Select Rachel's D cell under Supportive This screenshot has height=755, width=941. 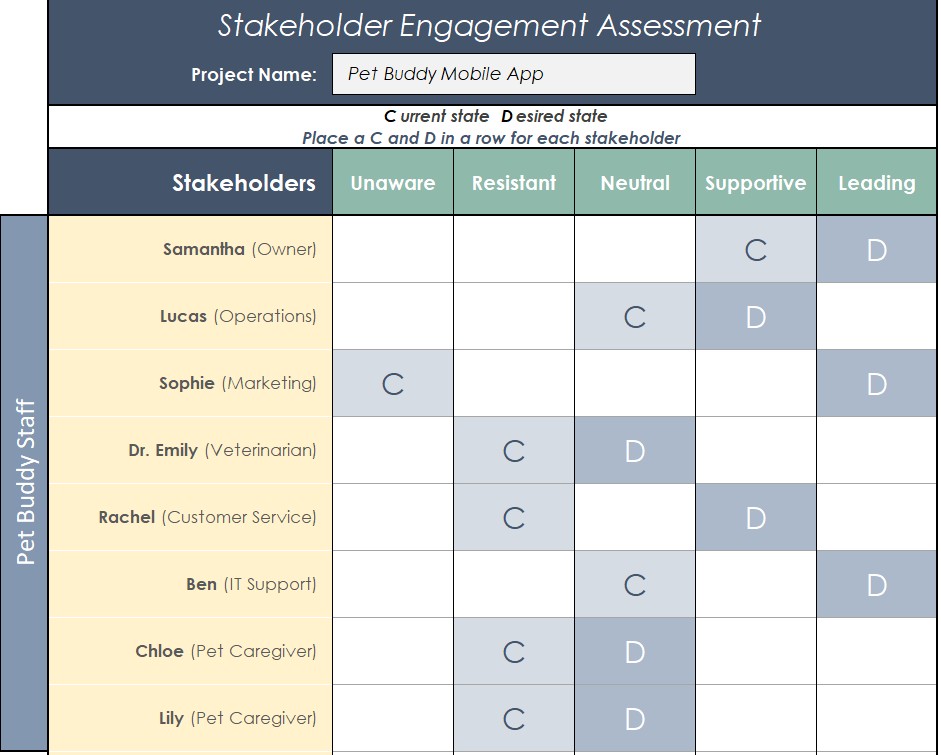[756, 517]
